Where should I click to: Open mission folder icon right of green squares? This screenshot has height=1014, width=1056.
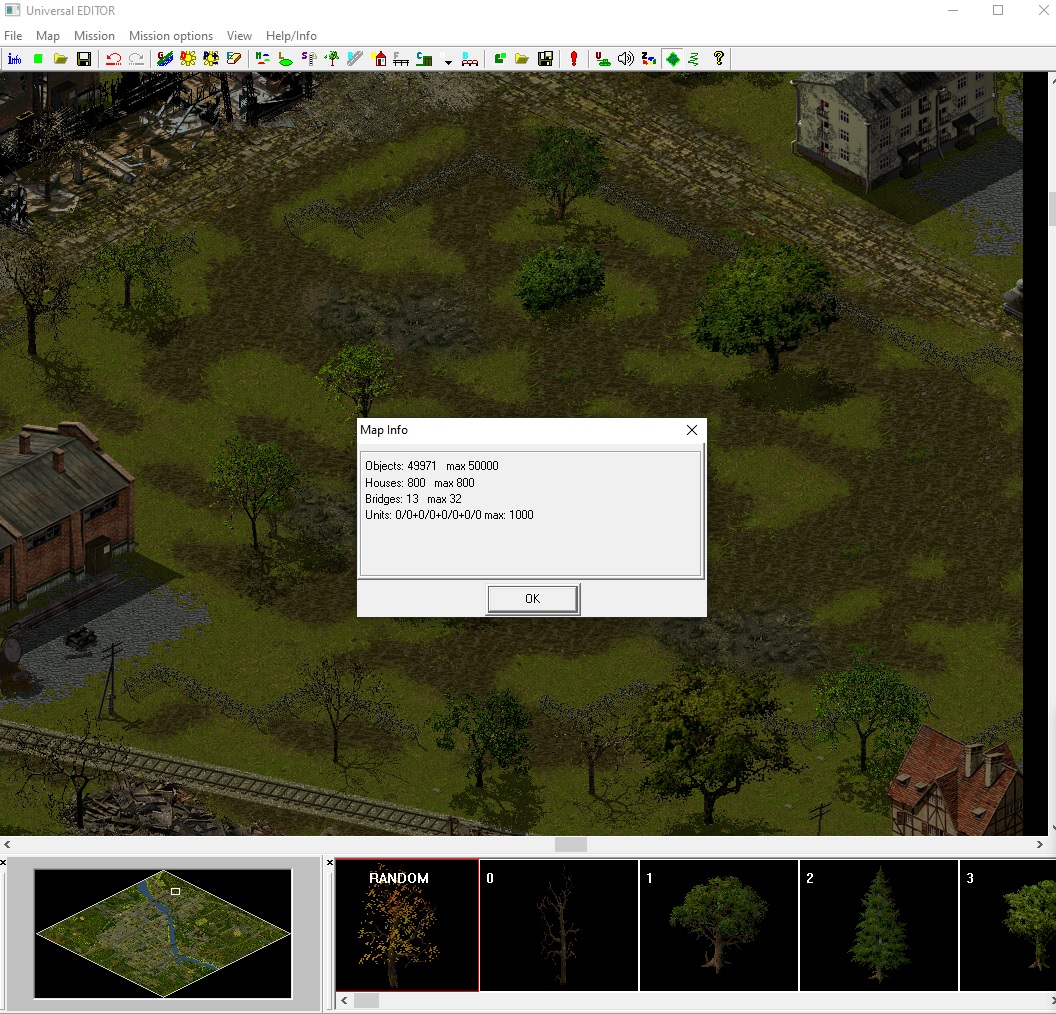522,59
